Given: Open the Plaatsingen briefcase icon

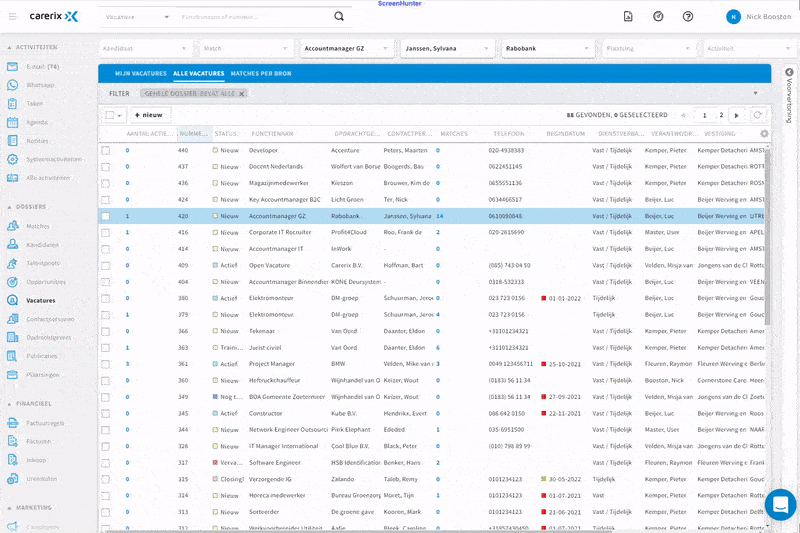Looking at the screenshot, I should pyautogui.click(x=12, y=375).
